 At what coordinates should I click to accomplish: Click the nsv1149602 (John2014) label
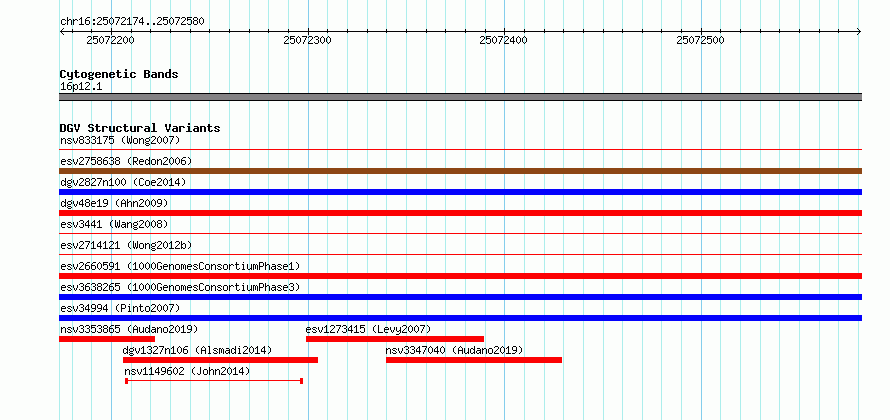pos(187,371)
